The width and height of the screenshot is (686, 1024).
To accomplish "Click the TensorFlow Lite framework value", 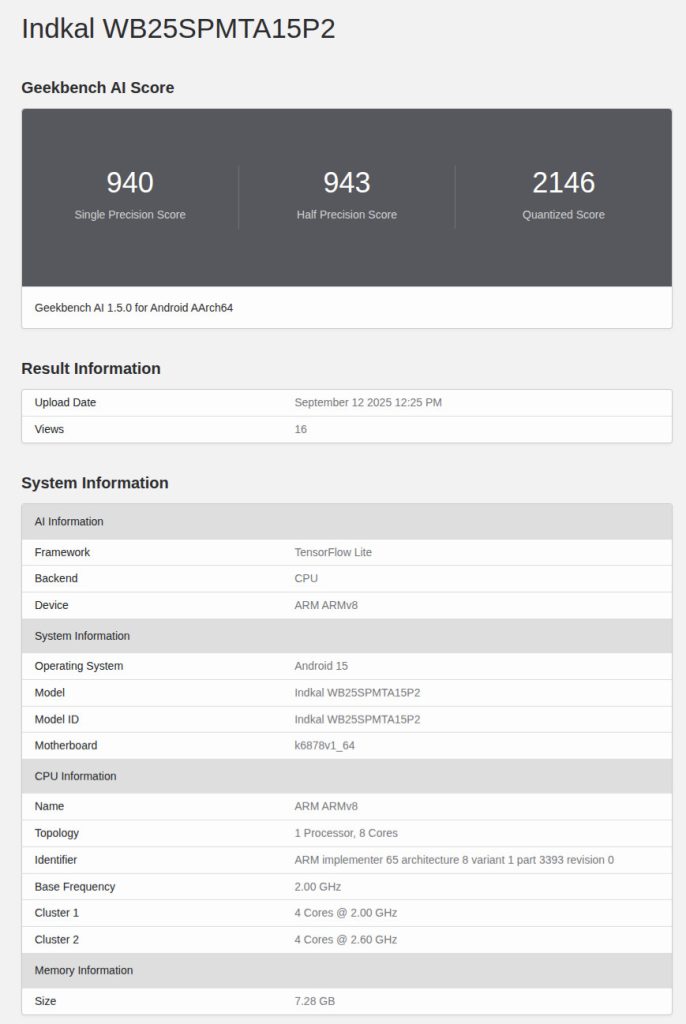I will [x=333, y=552].
